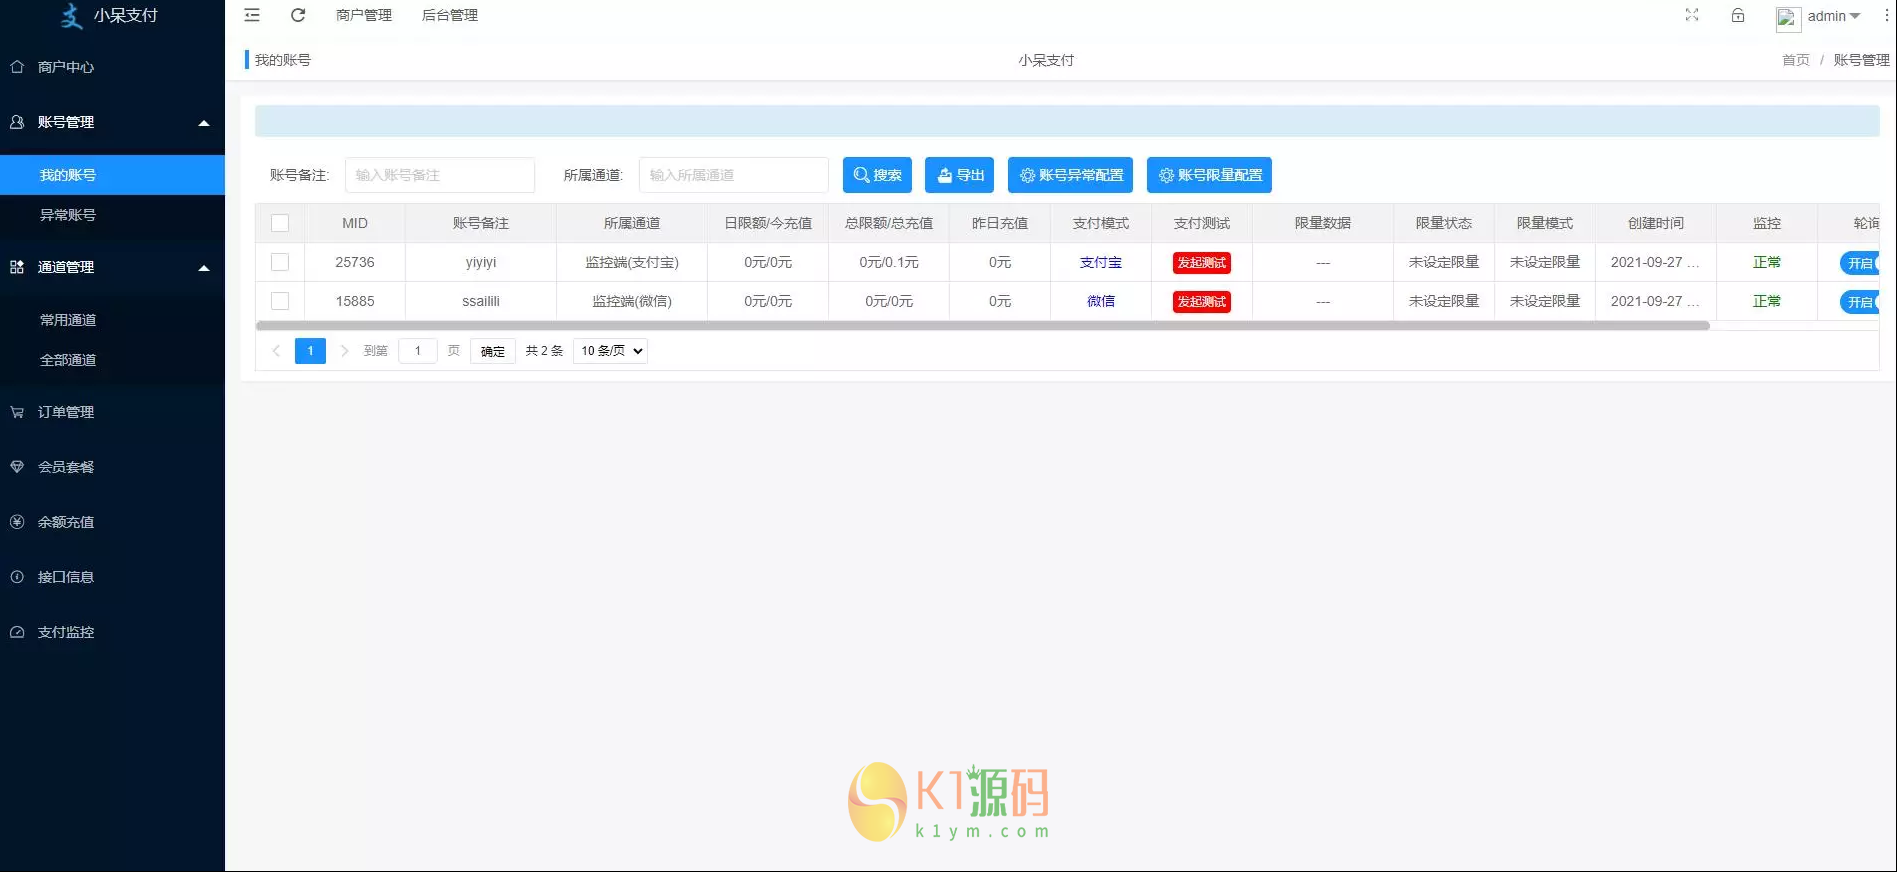Viewport: 1897px width, 872px height.
Task: Go to the previous page with the arrow
Action: 276,351
